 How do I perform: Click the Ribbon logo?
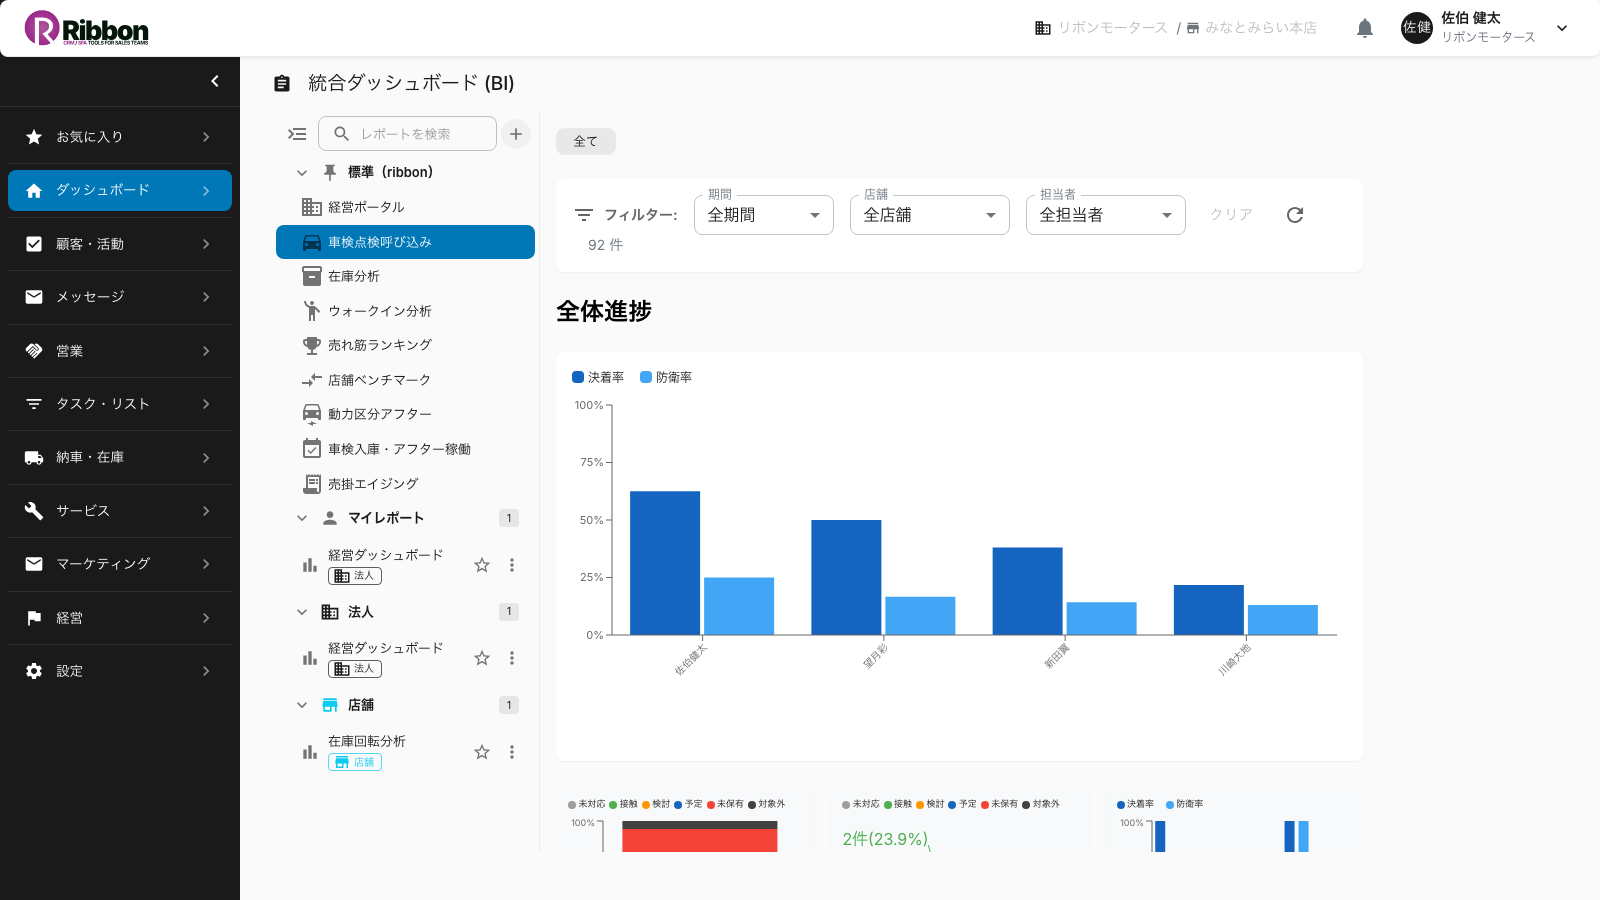87,28
